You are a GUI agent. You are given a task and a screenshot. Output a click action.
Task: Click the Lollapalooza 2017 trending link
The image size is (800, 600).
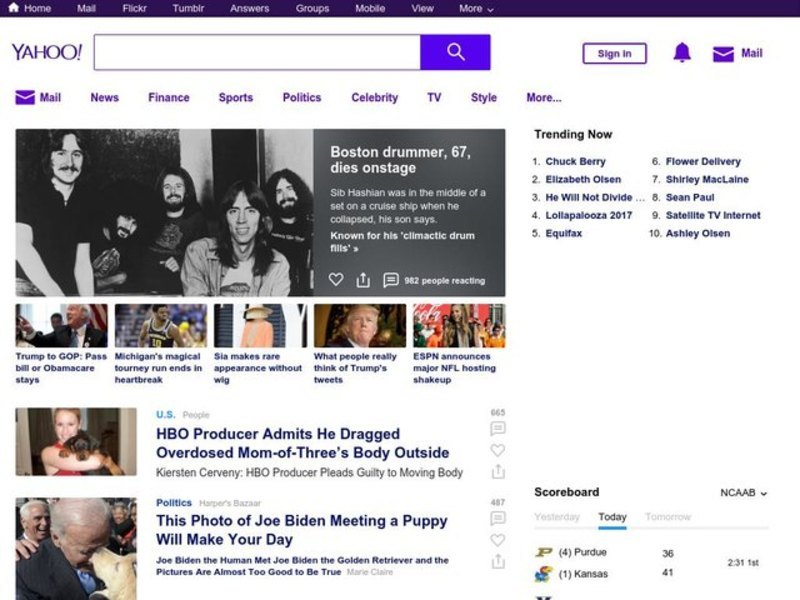(x=588, y=216)
